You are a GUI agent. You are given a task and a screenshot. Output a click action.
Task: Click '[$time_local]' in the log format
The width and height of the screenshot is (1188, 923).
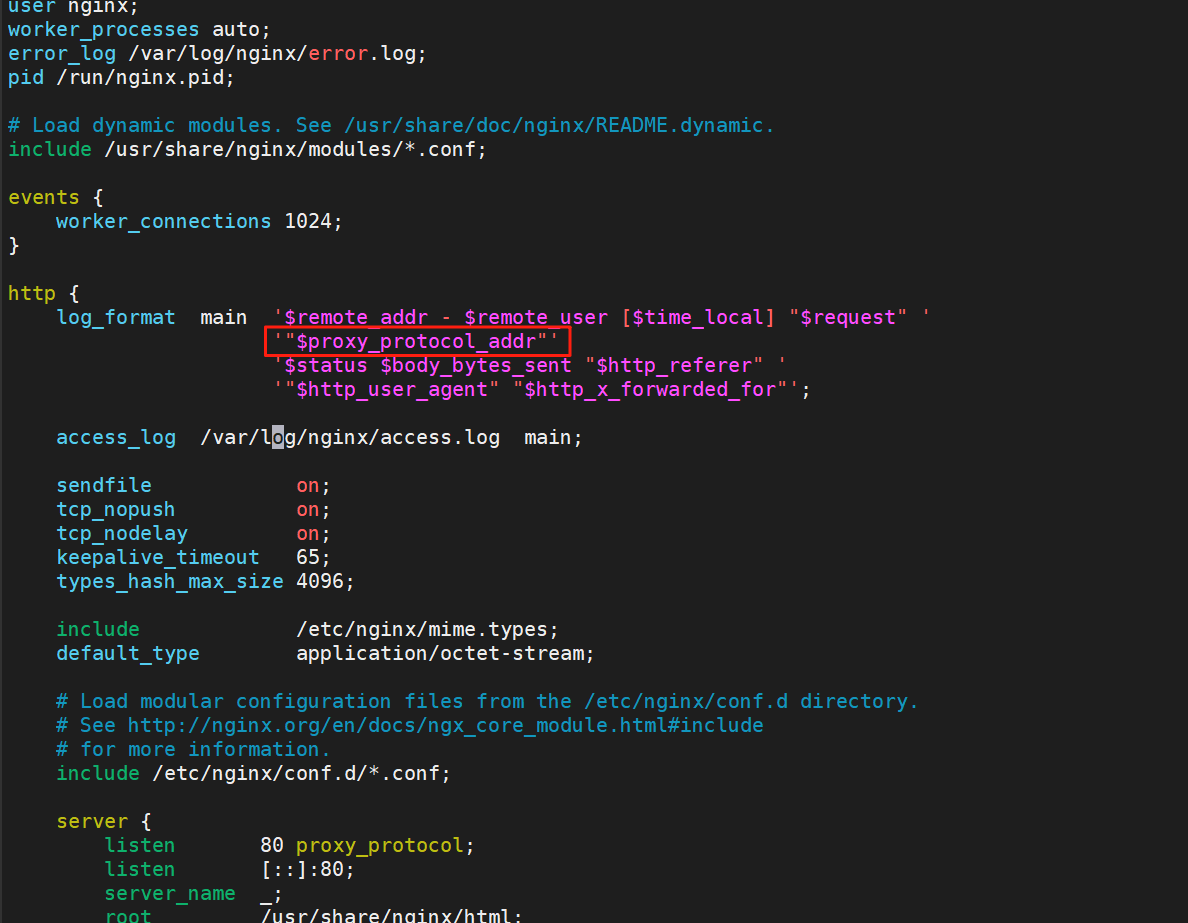(x=697, y=318)
